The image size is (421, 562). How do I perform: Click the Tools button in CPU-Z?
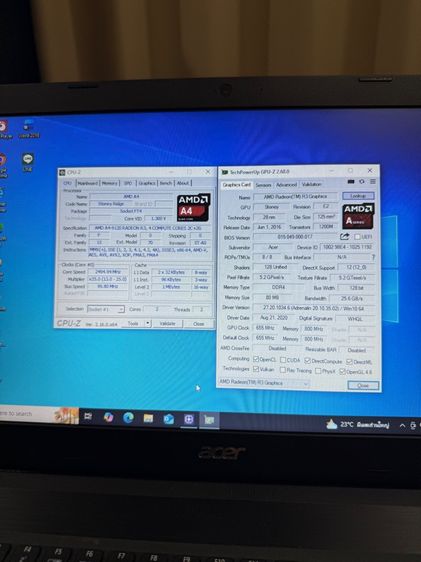coord(133,323)
